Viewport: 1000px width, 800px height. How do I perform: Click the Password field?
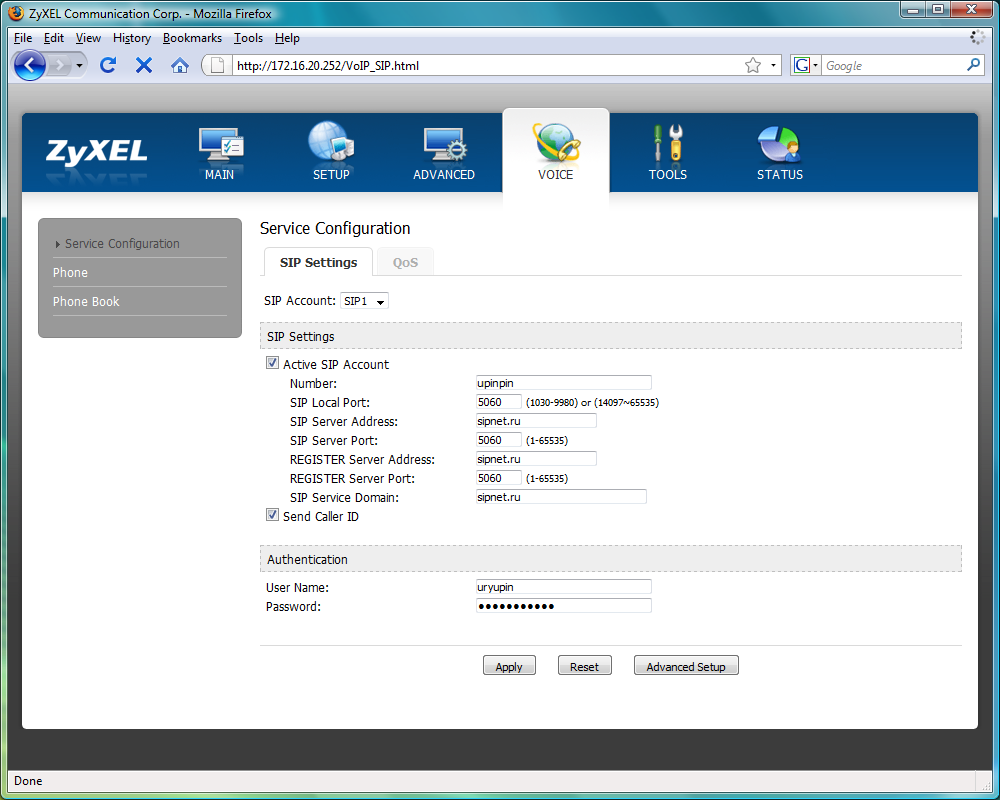point(564,606)
